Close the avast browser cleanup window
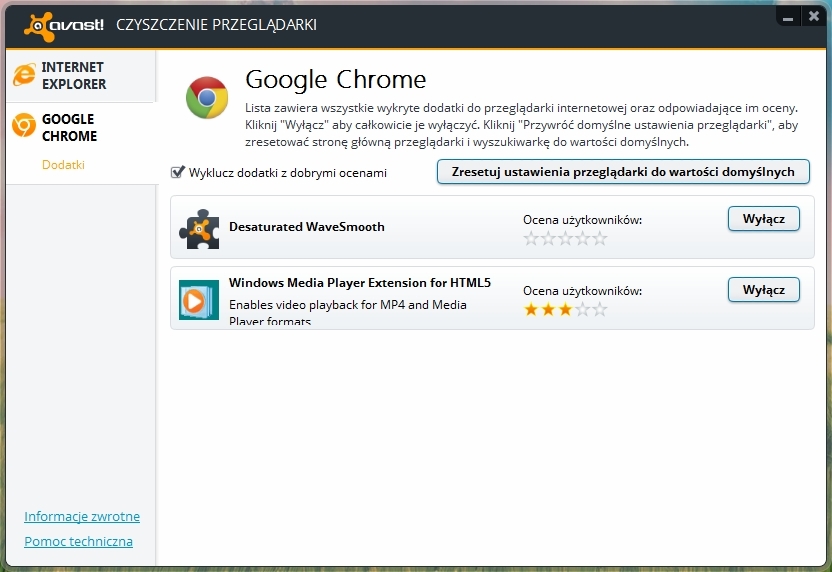Screen dimensions: 832x572 [813, 16]
